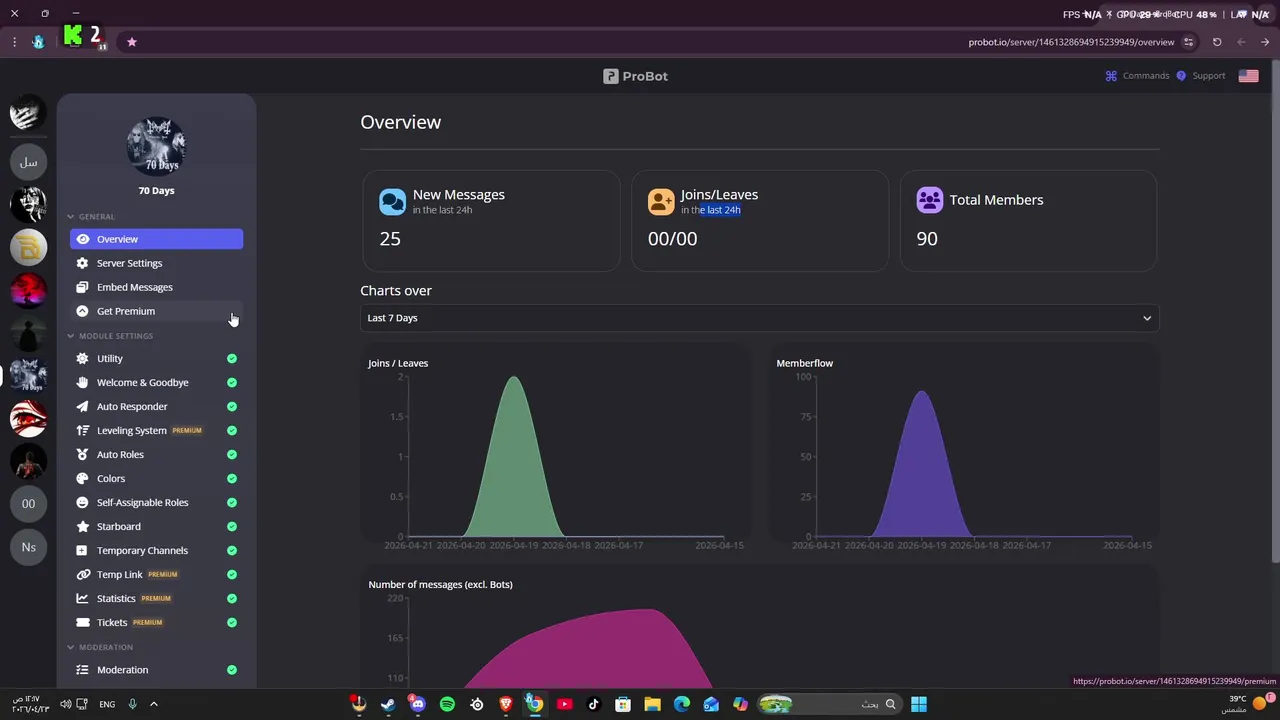This screenshot has width=1280, height=720.
Task: Click the ProBot logo in header
Action: point(635,76)
